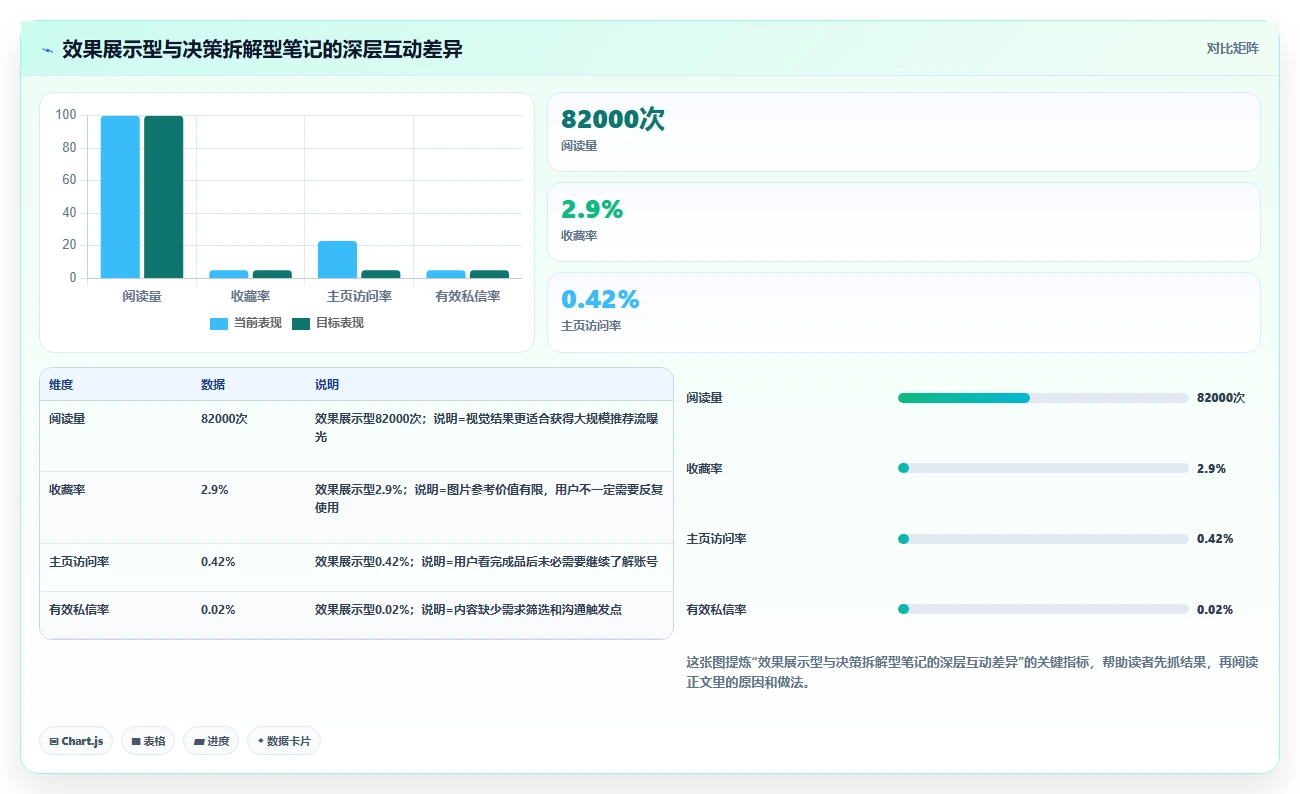Click the 效果展示型0.02% description cell
Image resolution: width=1300 pixels, height=794 pixels.
tap(489, 614)
